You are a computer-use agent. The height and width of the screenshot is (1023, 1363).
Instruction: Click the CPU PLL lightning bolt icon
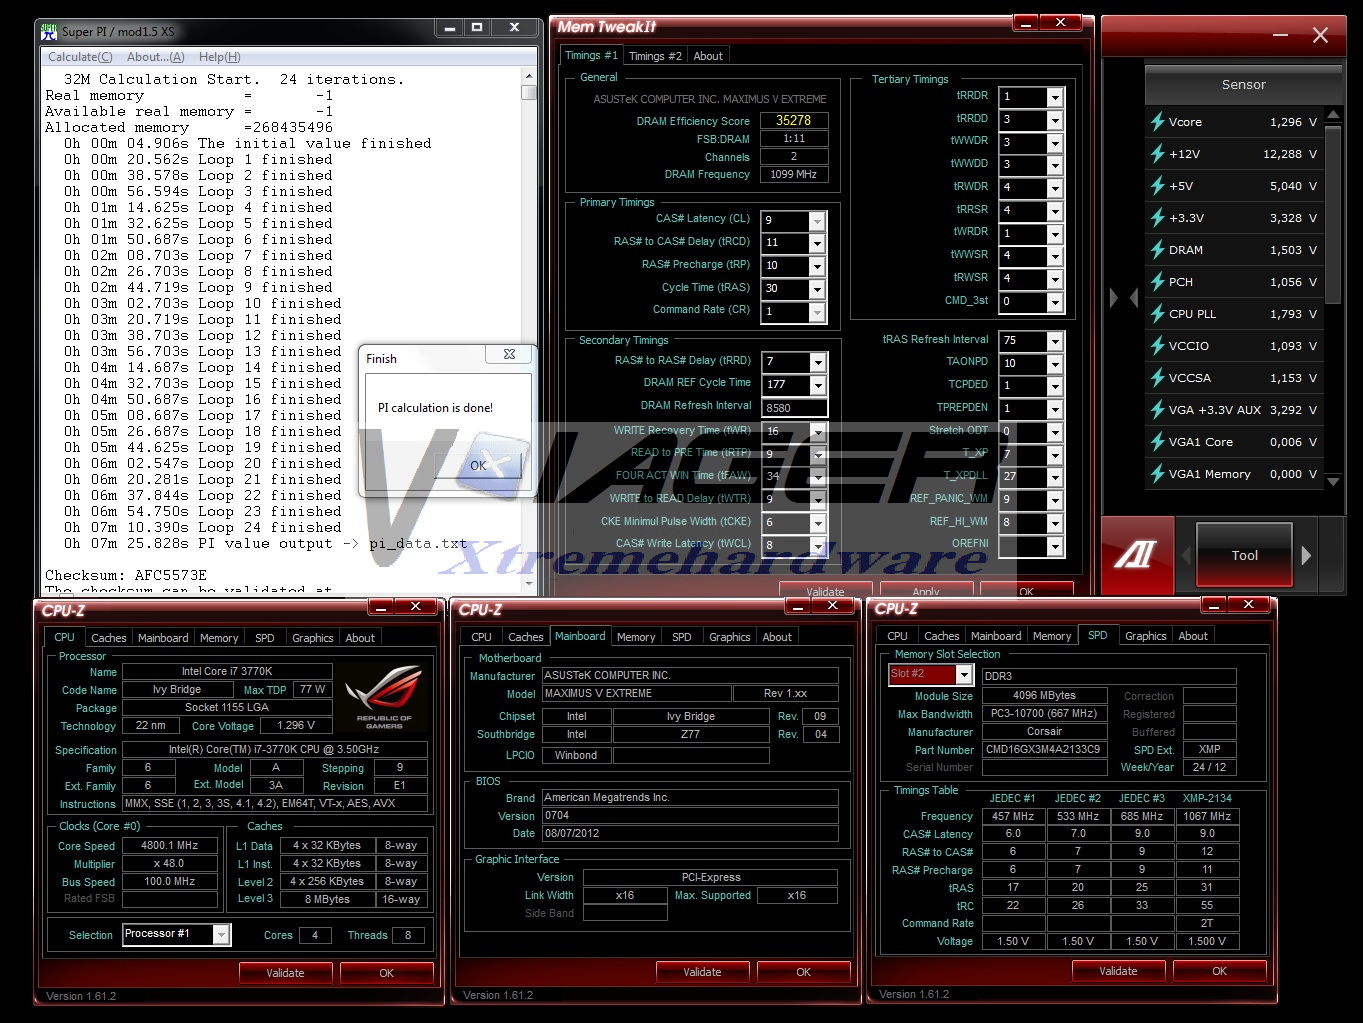click(1157, 314)
